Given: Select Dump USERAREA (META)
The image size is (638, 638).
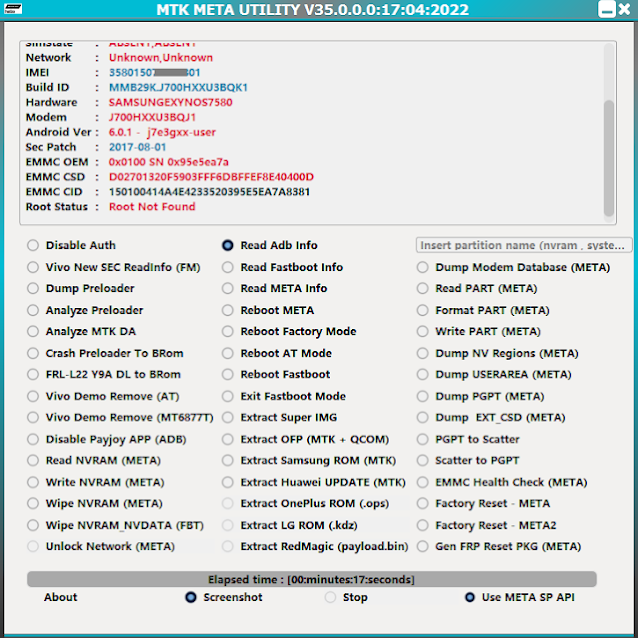Looking at the screenshot, I should tap(423, 374).
